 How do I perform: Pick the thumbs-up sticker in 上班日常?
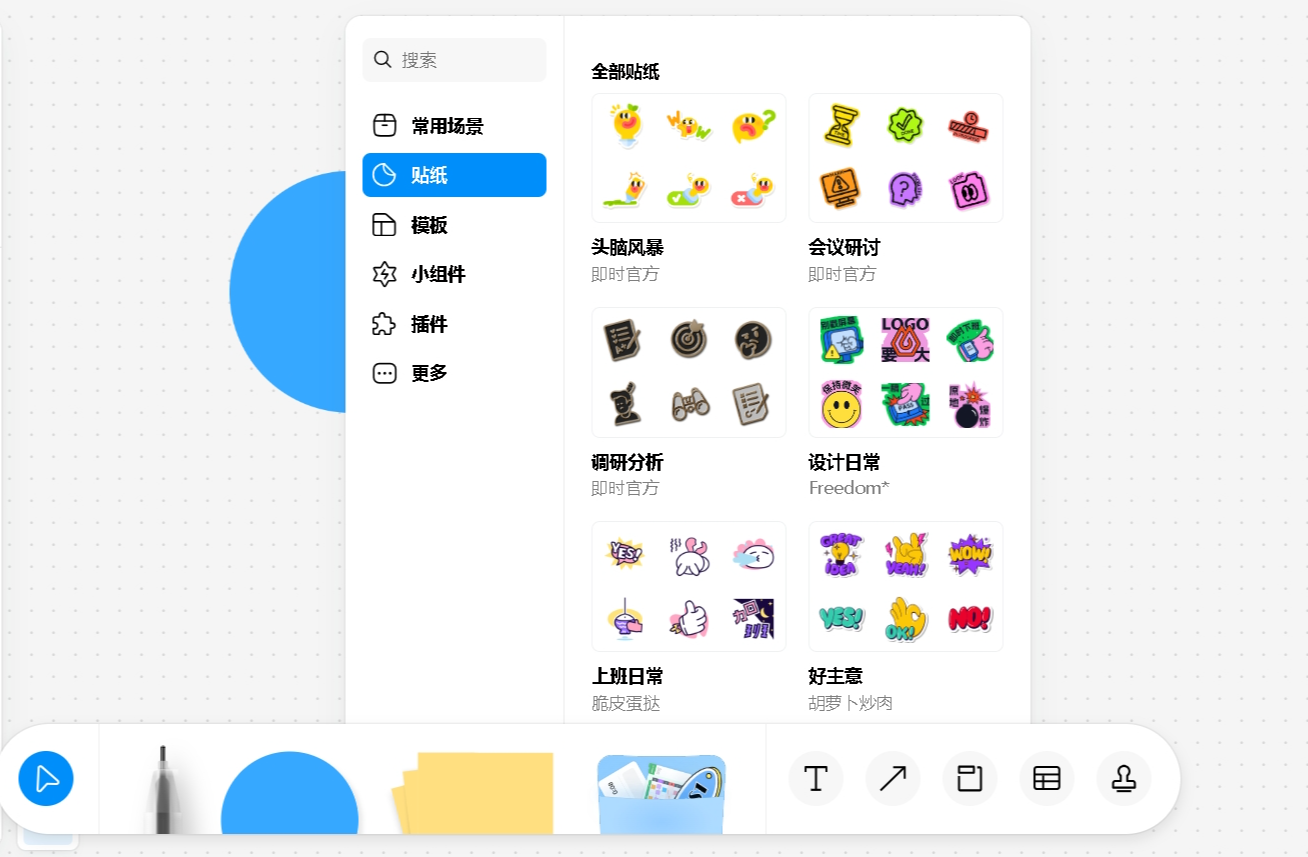[689, 618]
